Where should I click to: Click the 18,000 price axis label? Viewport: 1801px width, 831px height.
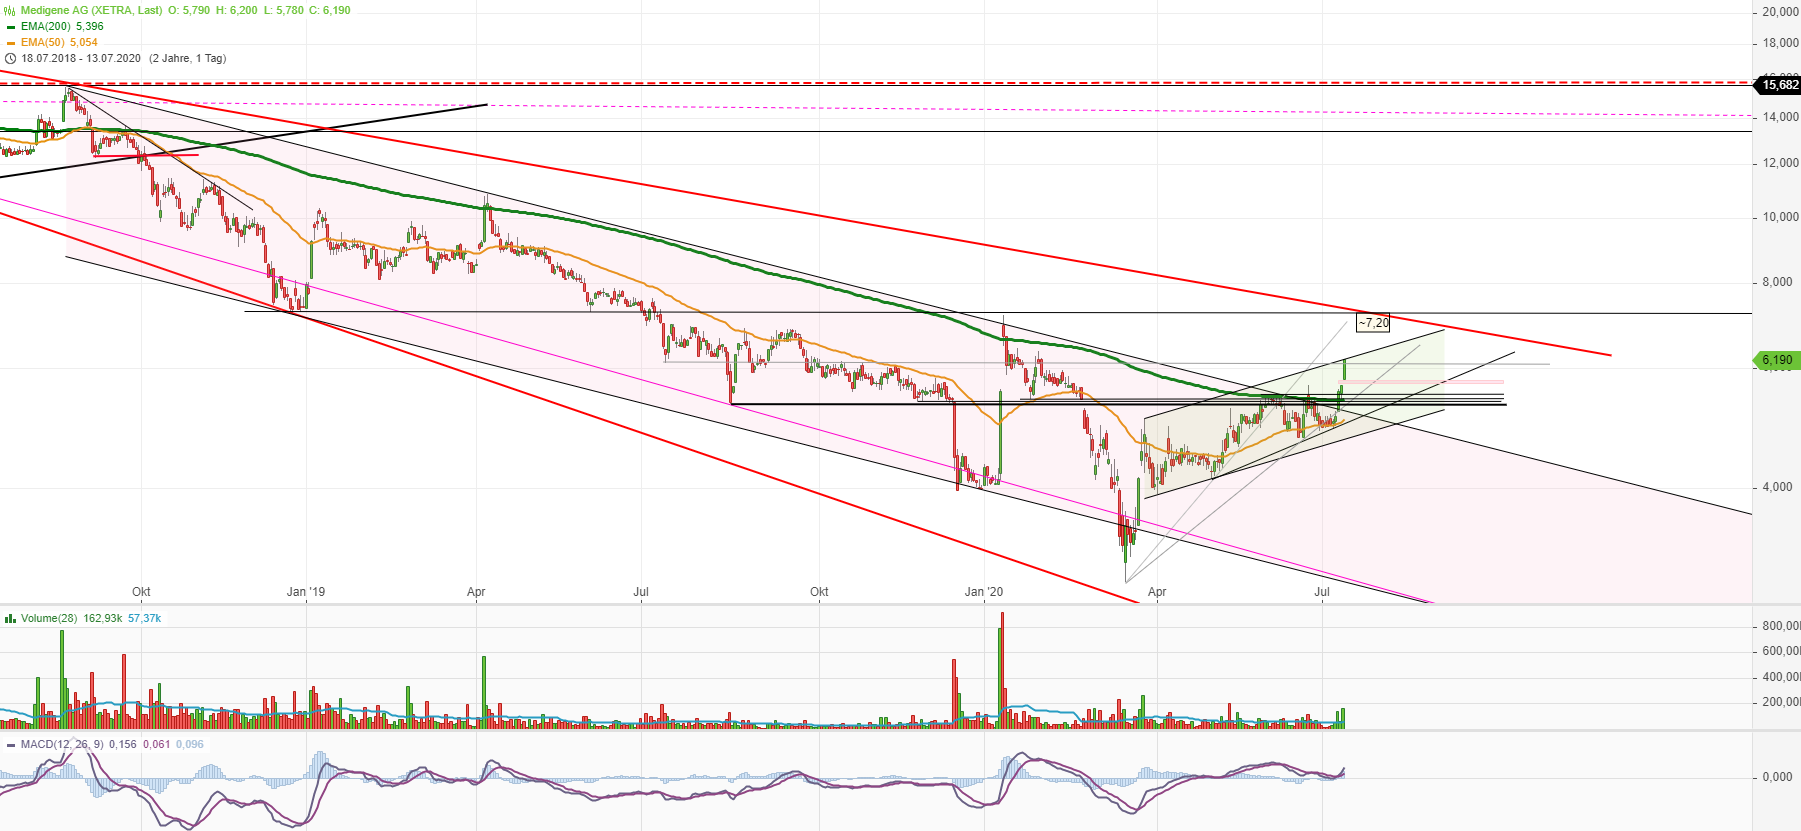click(x=1780, y=43)
